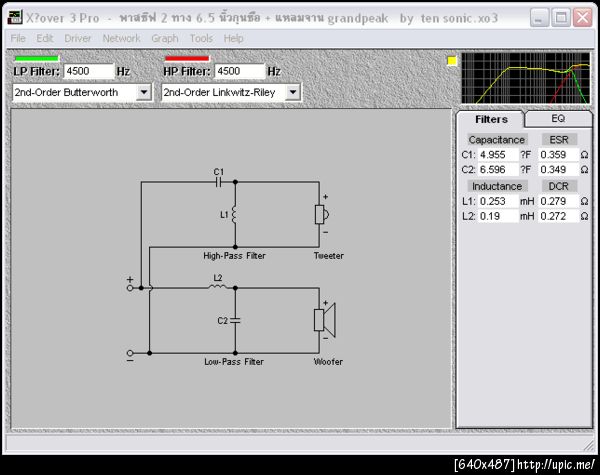600x475 pixels.
Task: Close the X-over 3 Pro window
Action: 583,18
